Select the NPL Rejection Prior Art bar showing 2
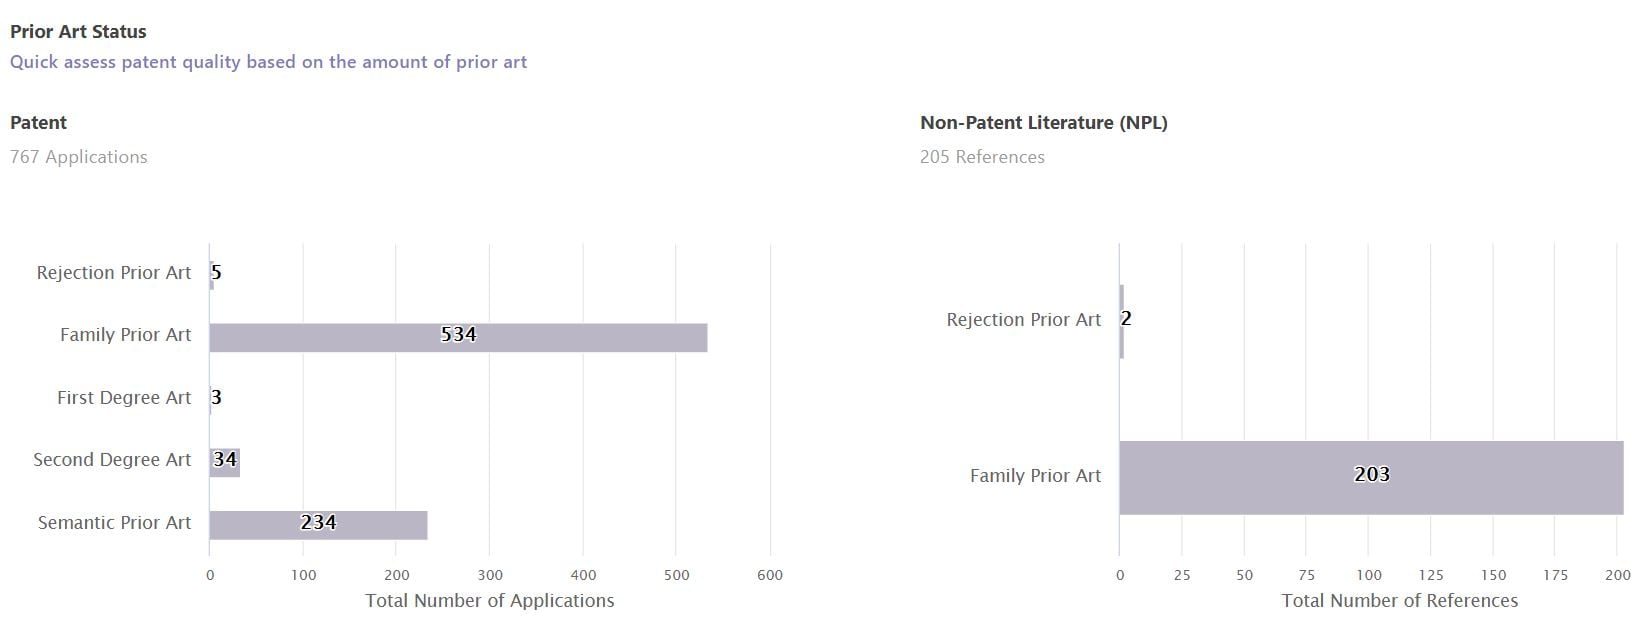This screenshot has height=620, width=1648. (1122, 322)
